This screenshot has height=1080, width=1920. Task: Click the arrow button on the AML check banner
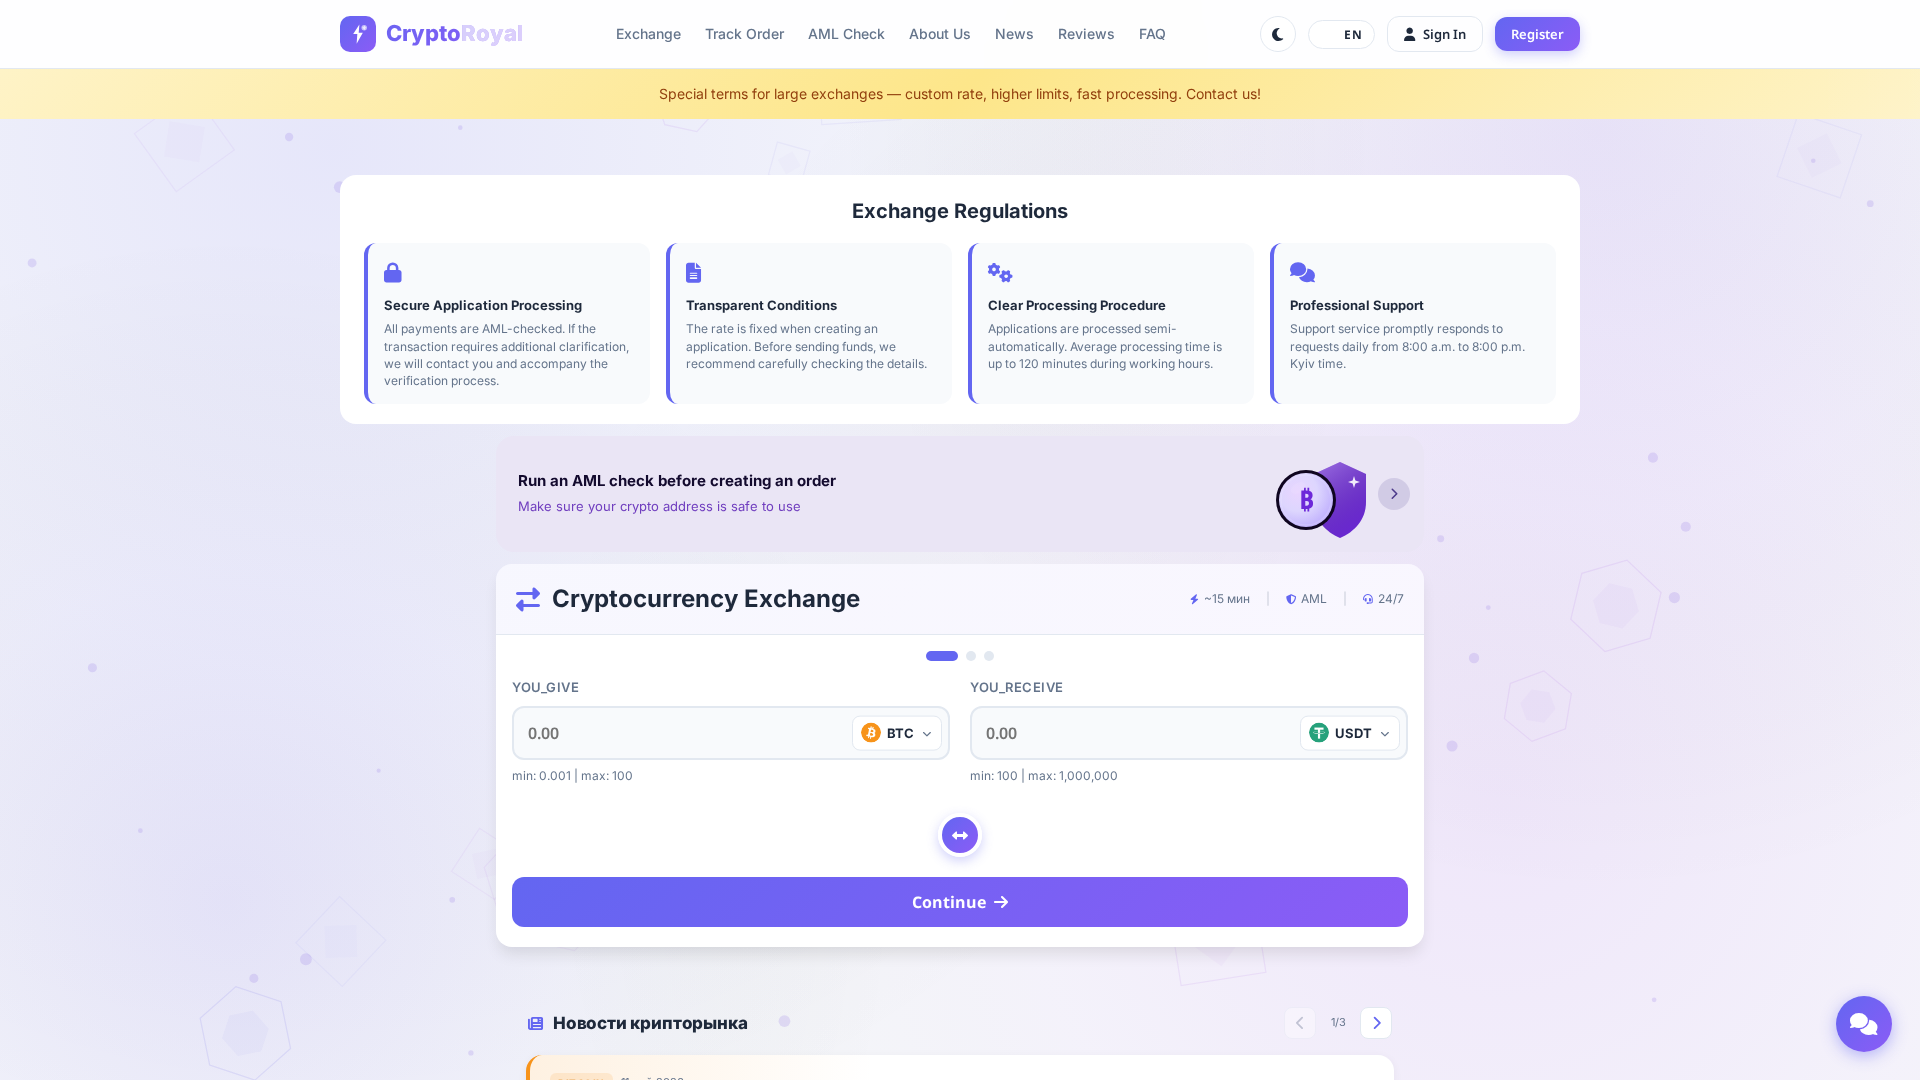pos(1394,494)
